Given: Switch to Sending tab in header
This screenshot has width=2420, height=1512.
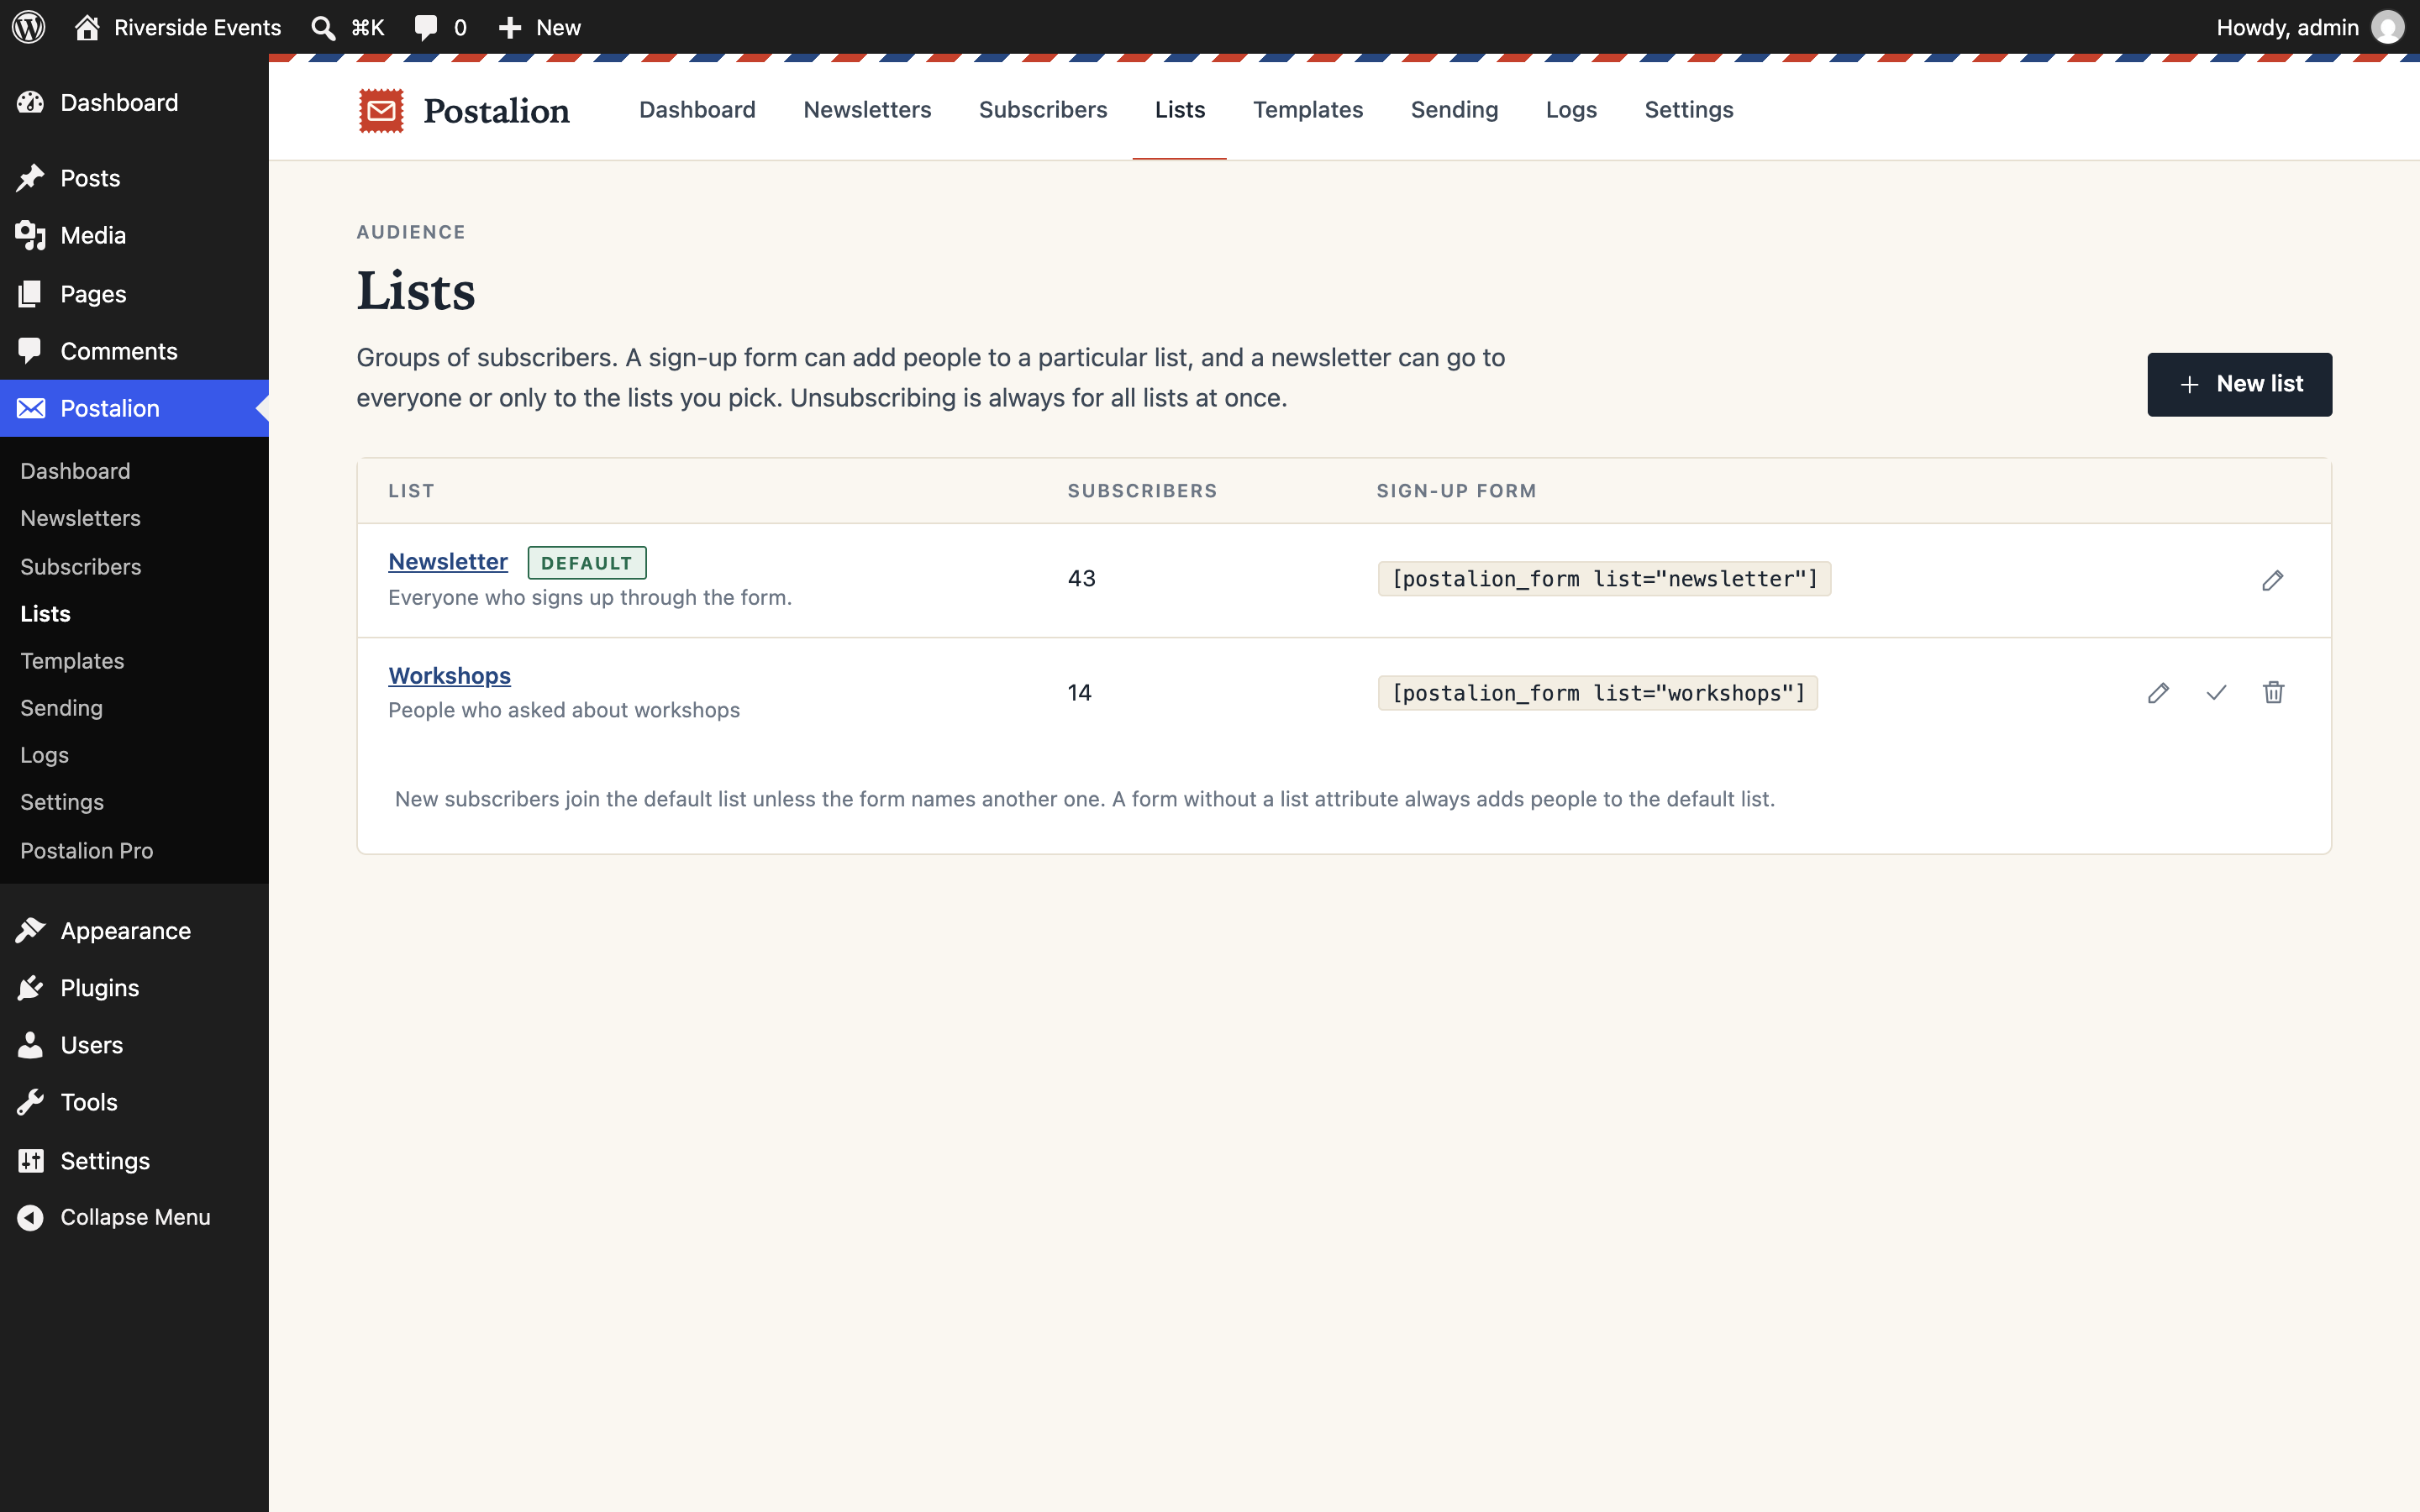Looking at the screenshot, I should coord(1454,110).
